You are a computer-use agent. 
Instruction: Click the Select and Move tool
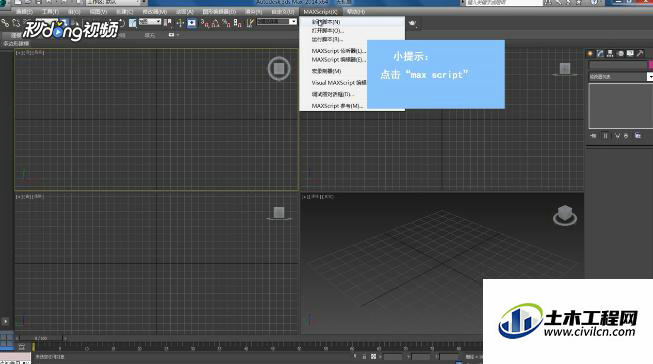180,23
